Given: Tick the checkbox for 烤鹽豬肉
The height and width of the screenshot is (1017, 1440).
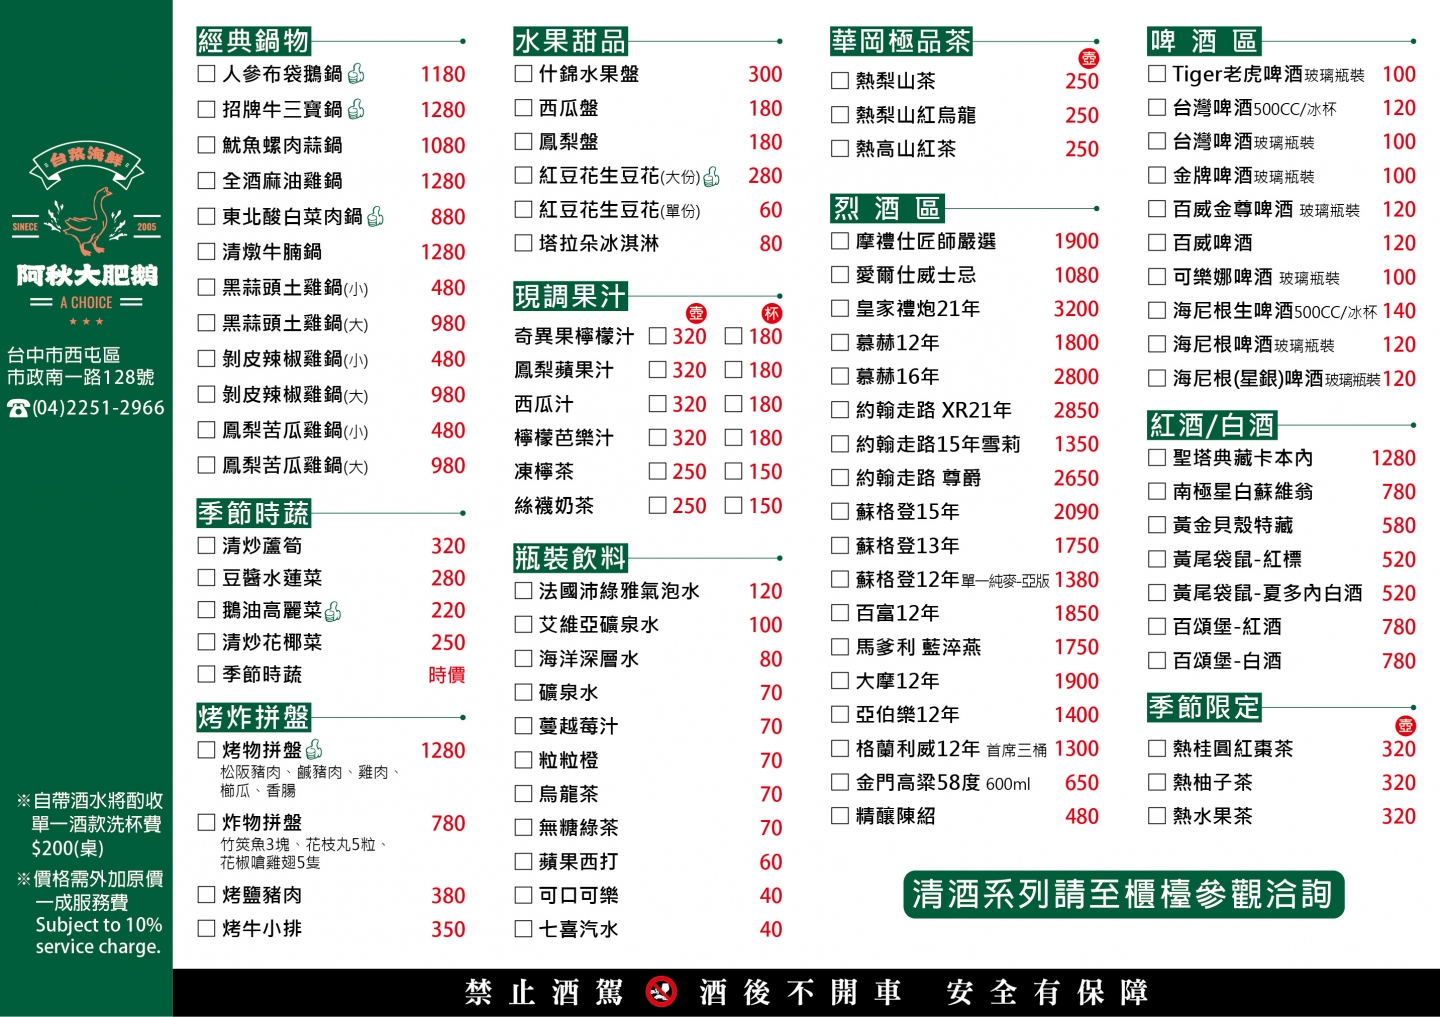Looking at the screenshot, I should (207, 895).
